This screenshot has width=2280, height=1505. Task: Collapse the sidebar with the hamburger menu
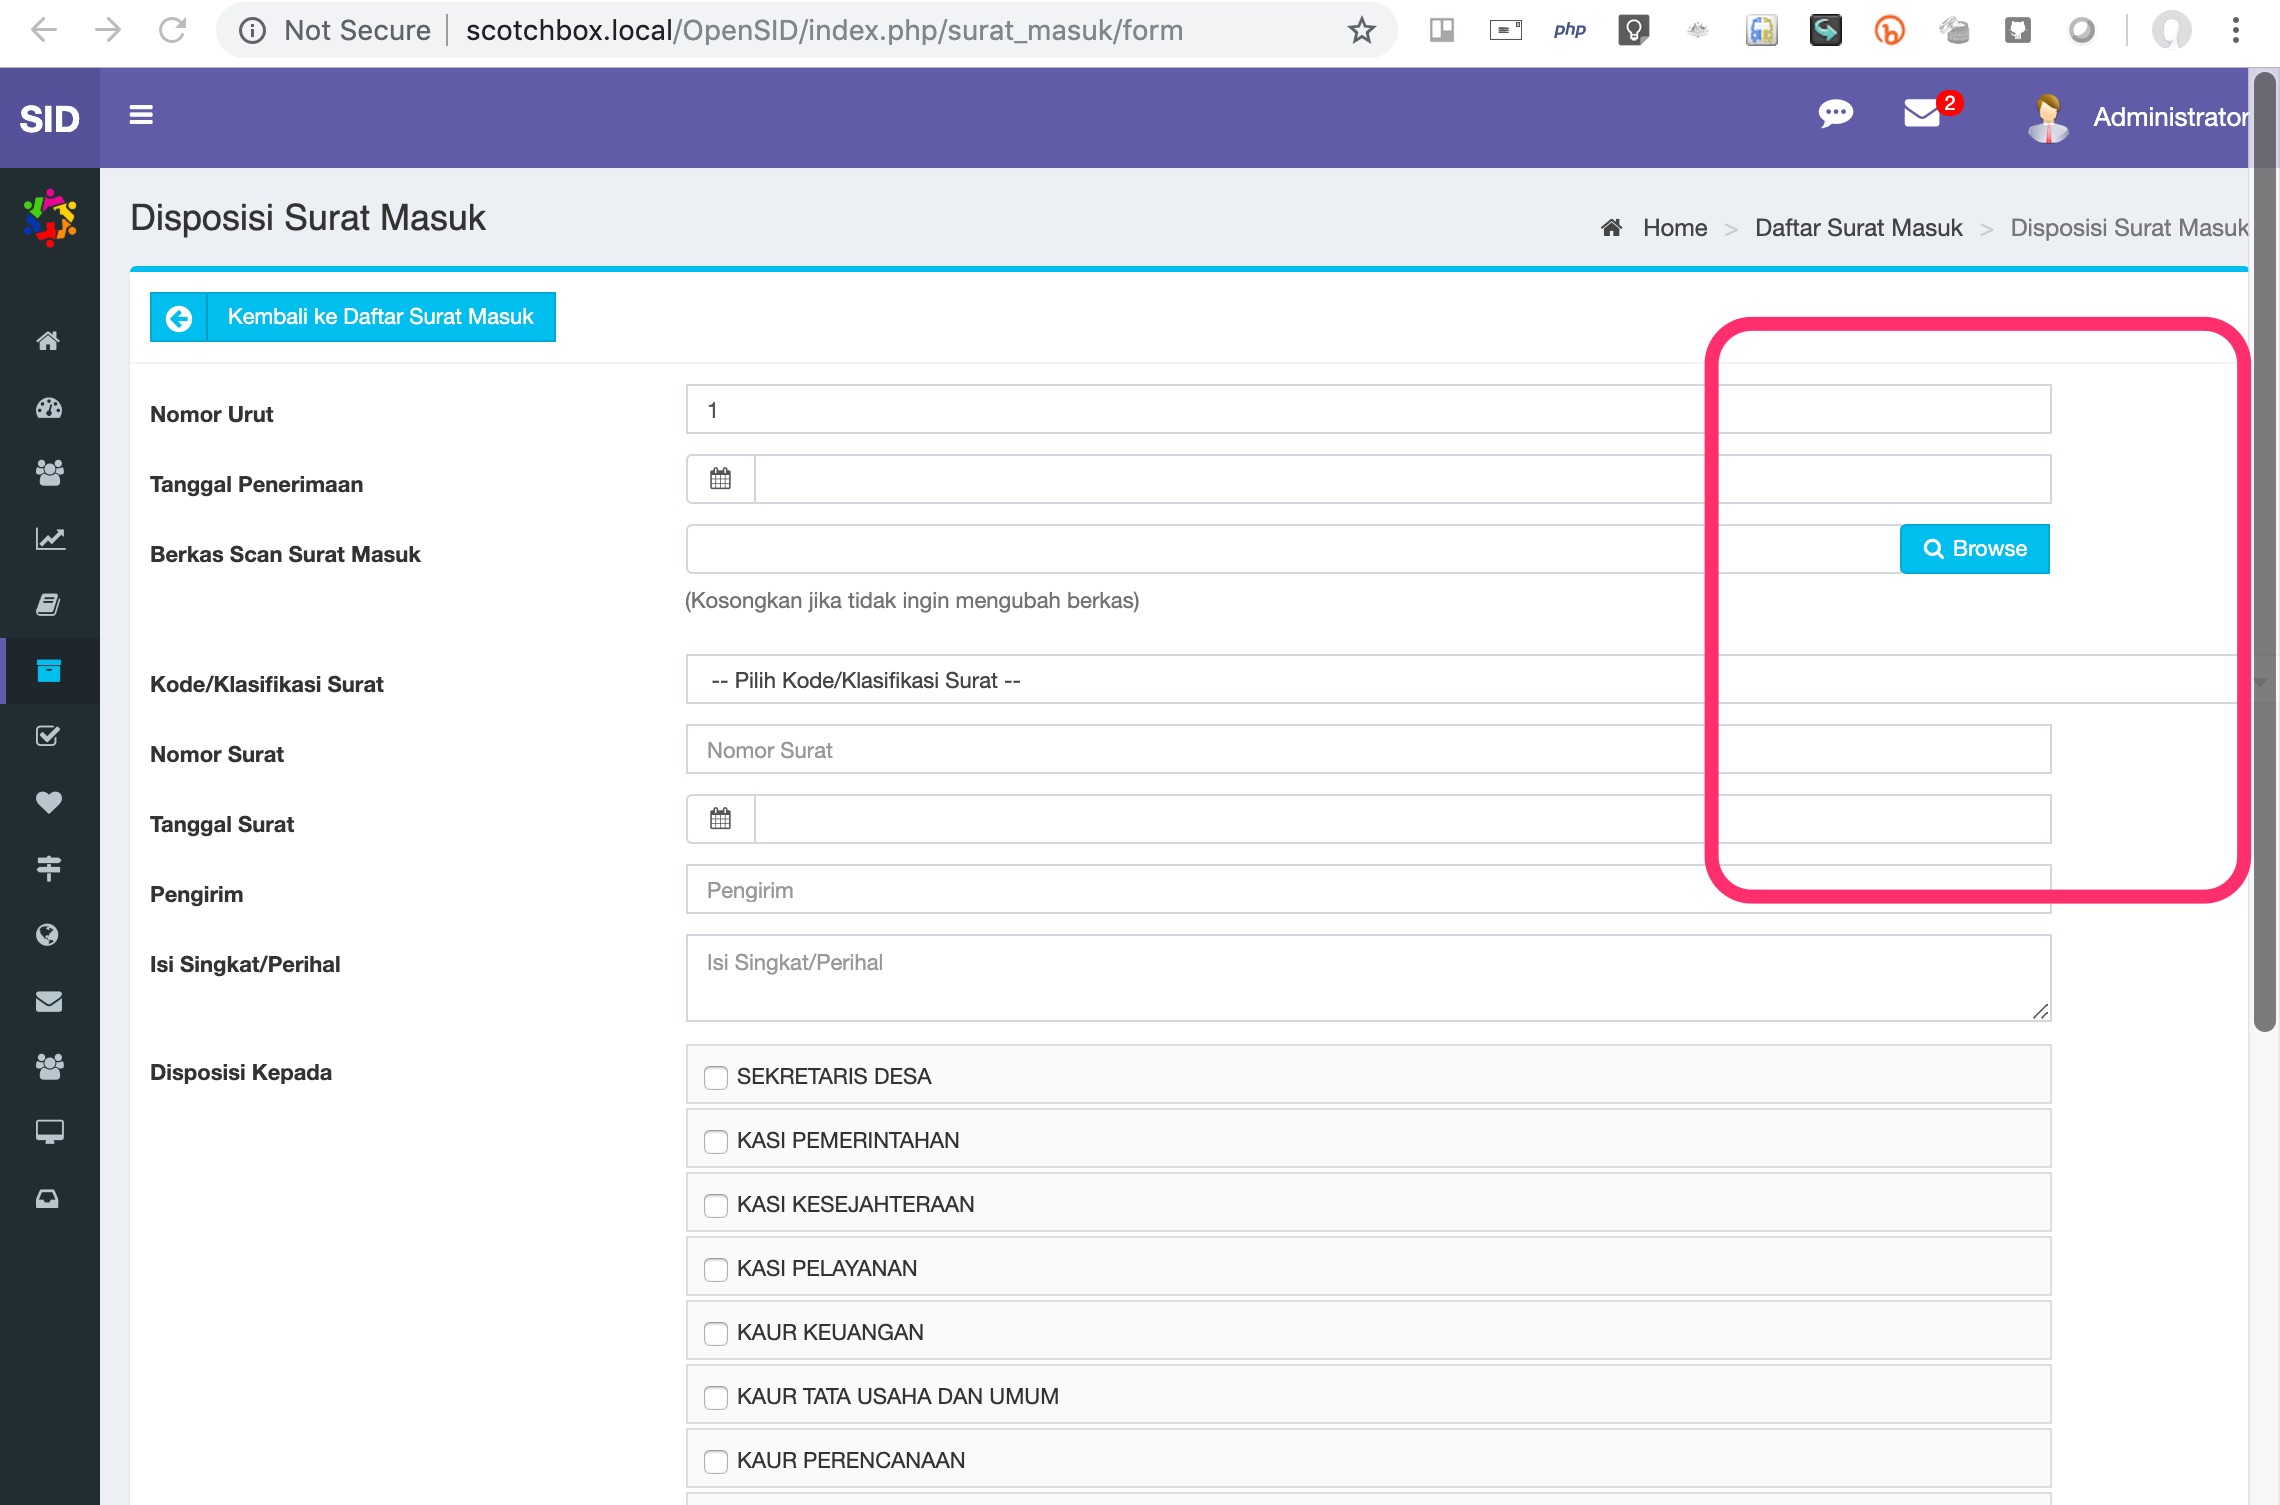pyautogui.click(x=141, y=116)
